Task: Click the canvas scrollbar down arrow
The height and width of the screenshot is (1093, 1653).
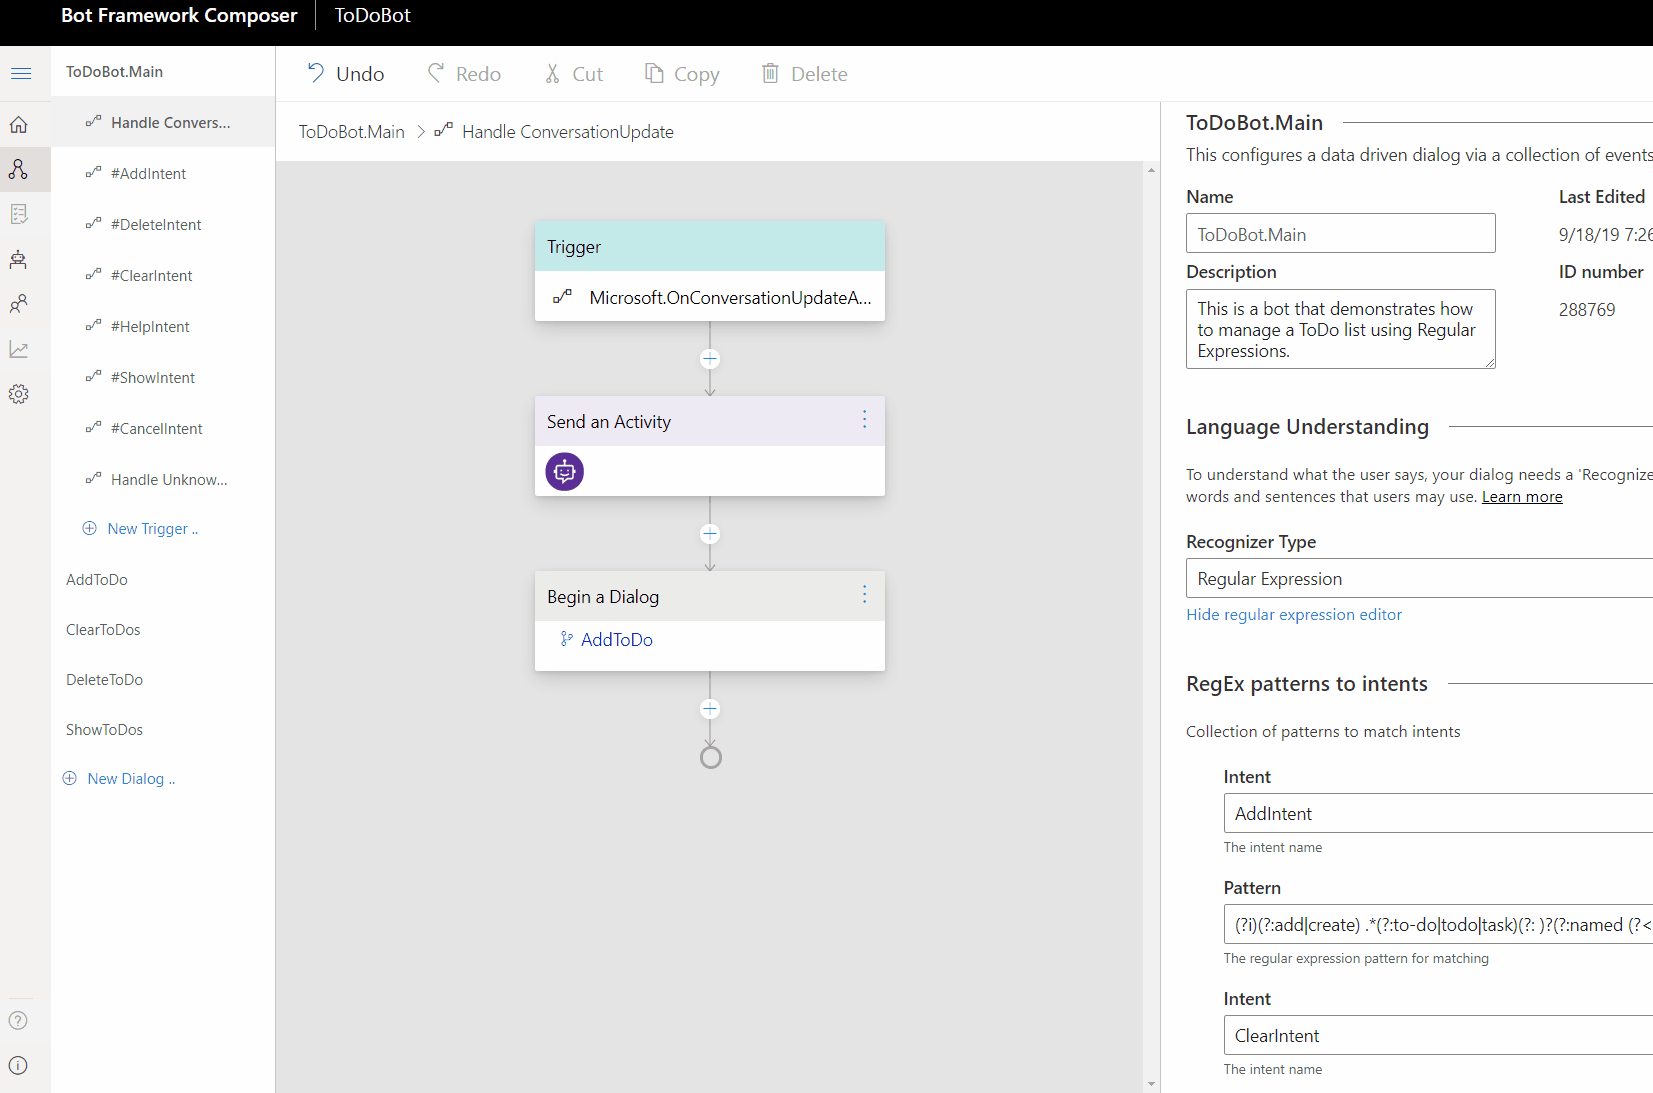Action: click(x=1151, y=1083)
